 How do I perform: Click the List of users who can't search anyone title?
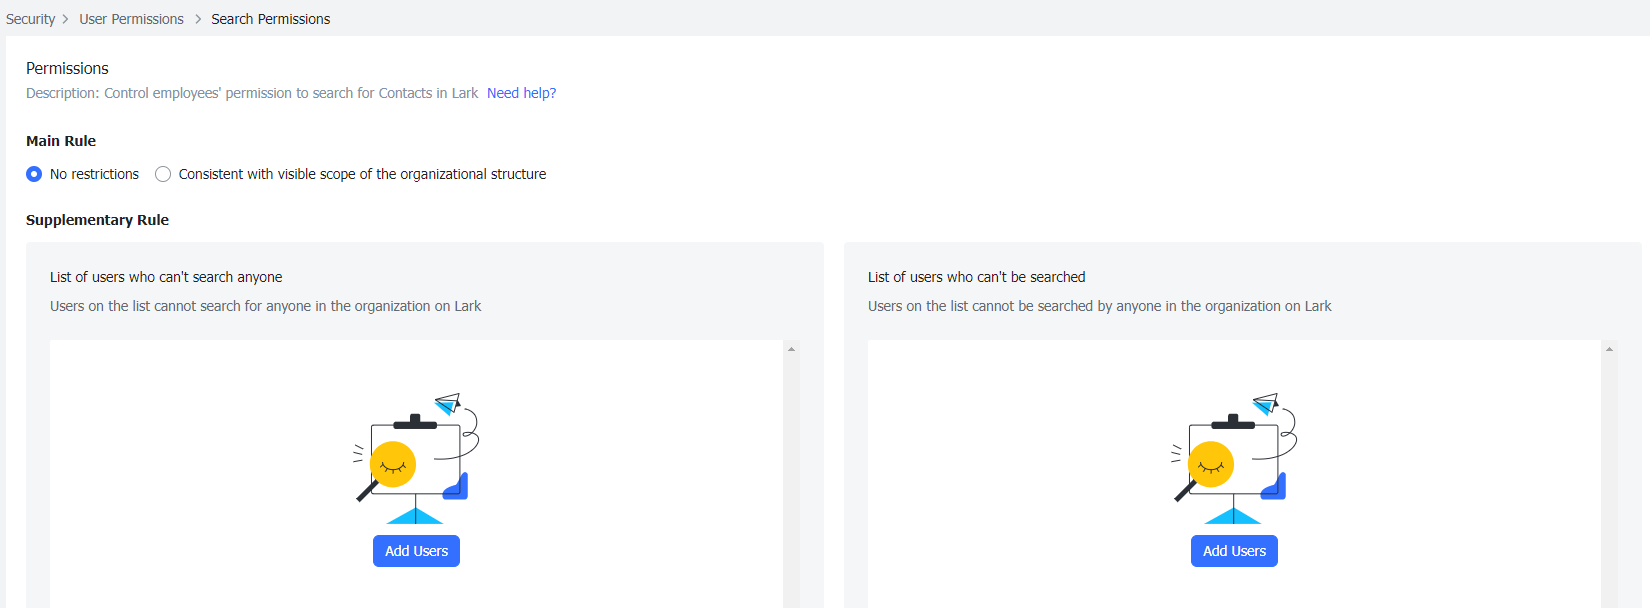click(x=166, y=277)
